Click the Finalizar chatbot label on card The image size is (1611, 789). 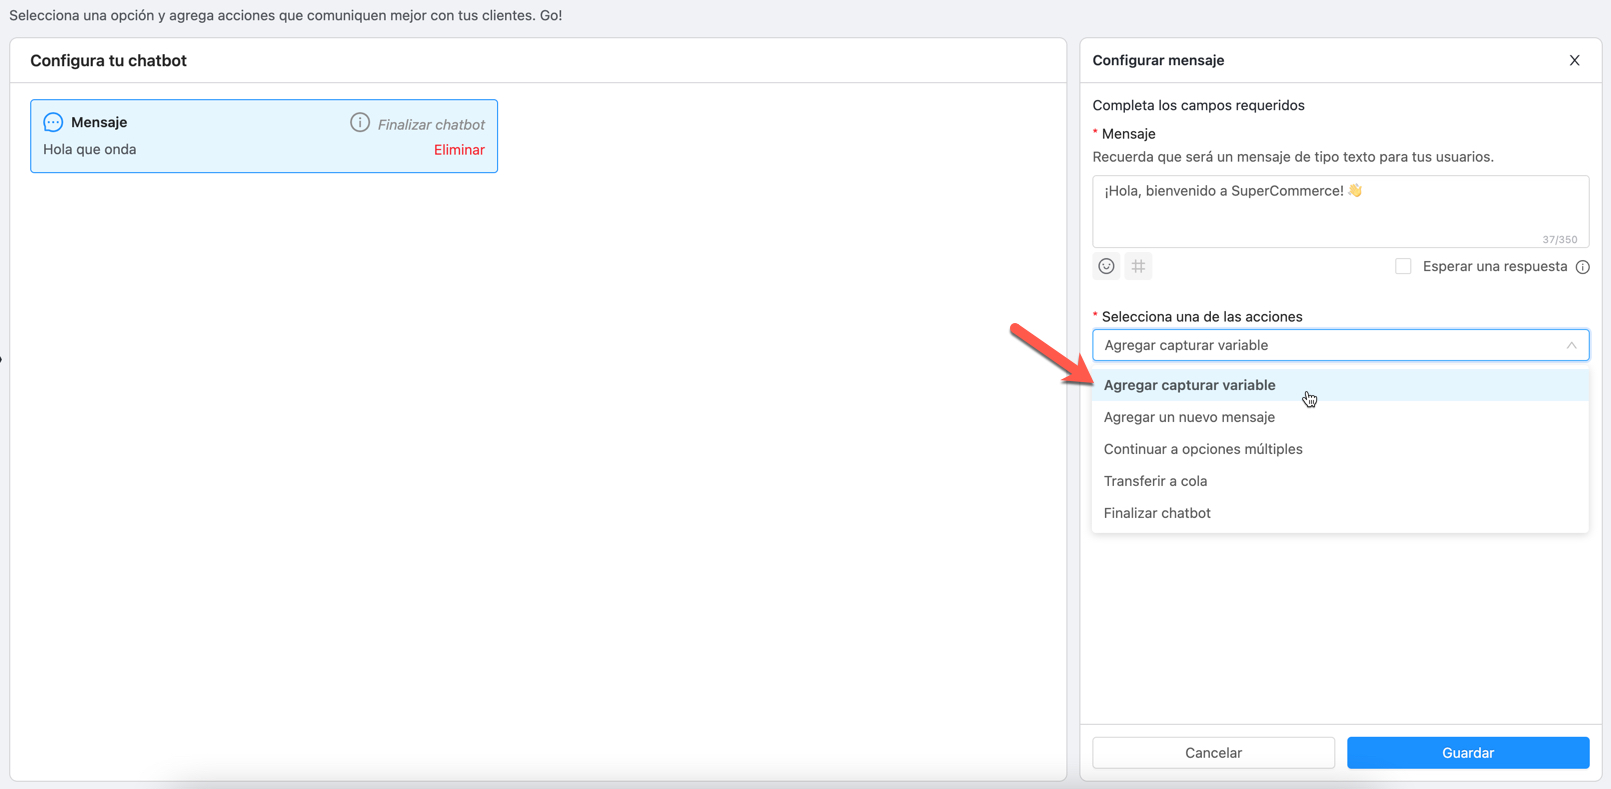pyautogui.click(x=431, y=124)
